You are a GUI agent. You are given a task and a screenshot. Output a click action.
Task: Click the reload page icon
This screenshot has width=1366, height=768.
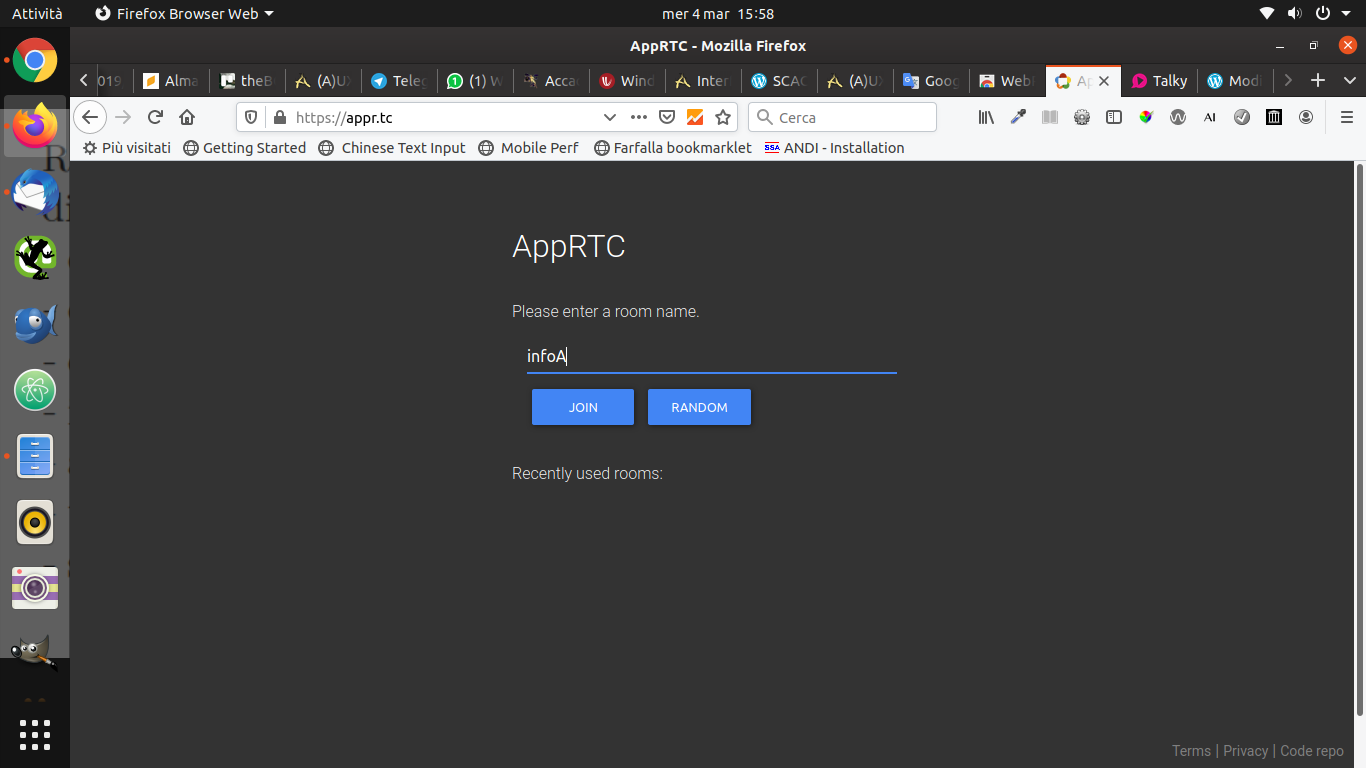pos(155,117)
